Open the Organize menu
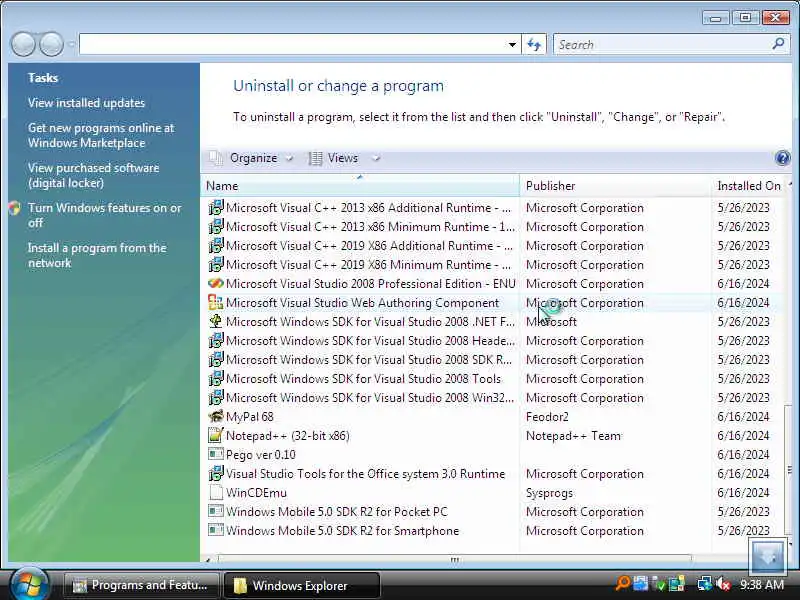Screen dimensions: 800x600 (x=252, y=158)
